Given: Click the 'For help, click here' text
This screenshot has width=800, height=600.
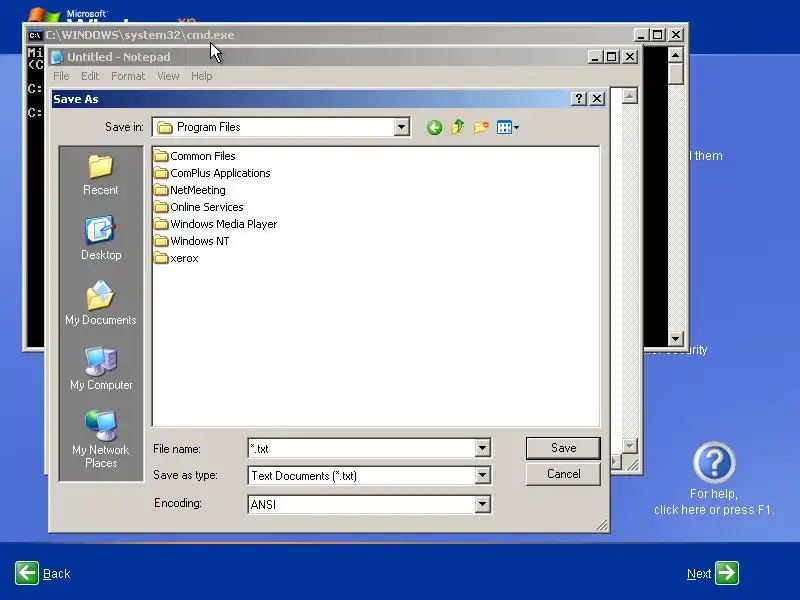Looking at the screenshot, I should [x=714, y=502].
